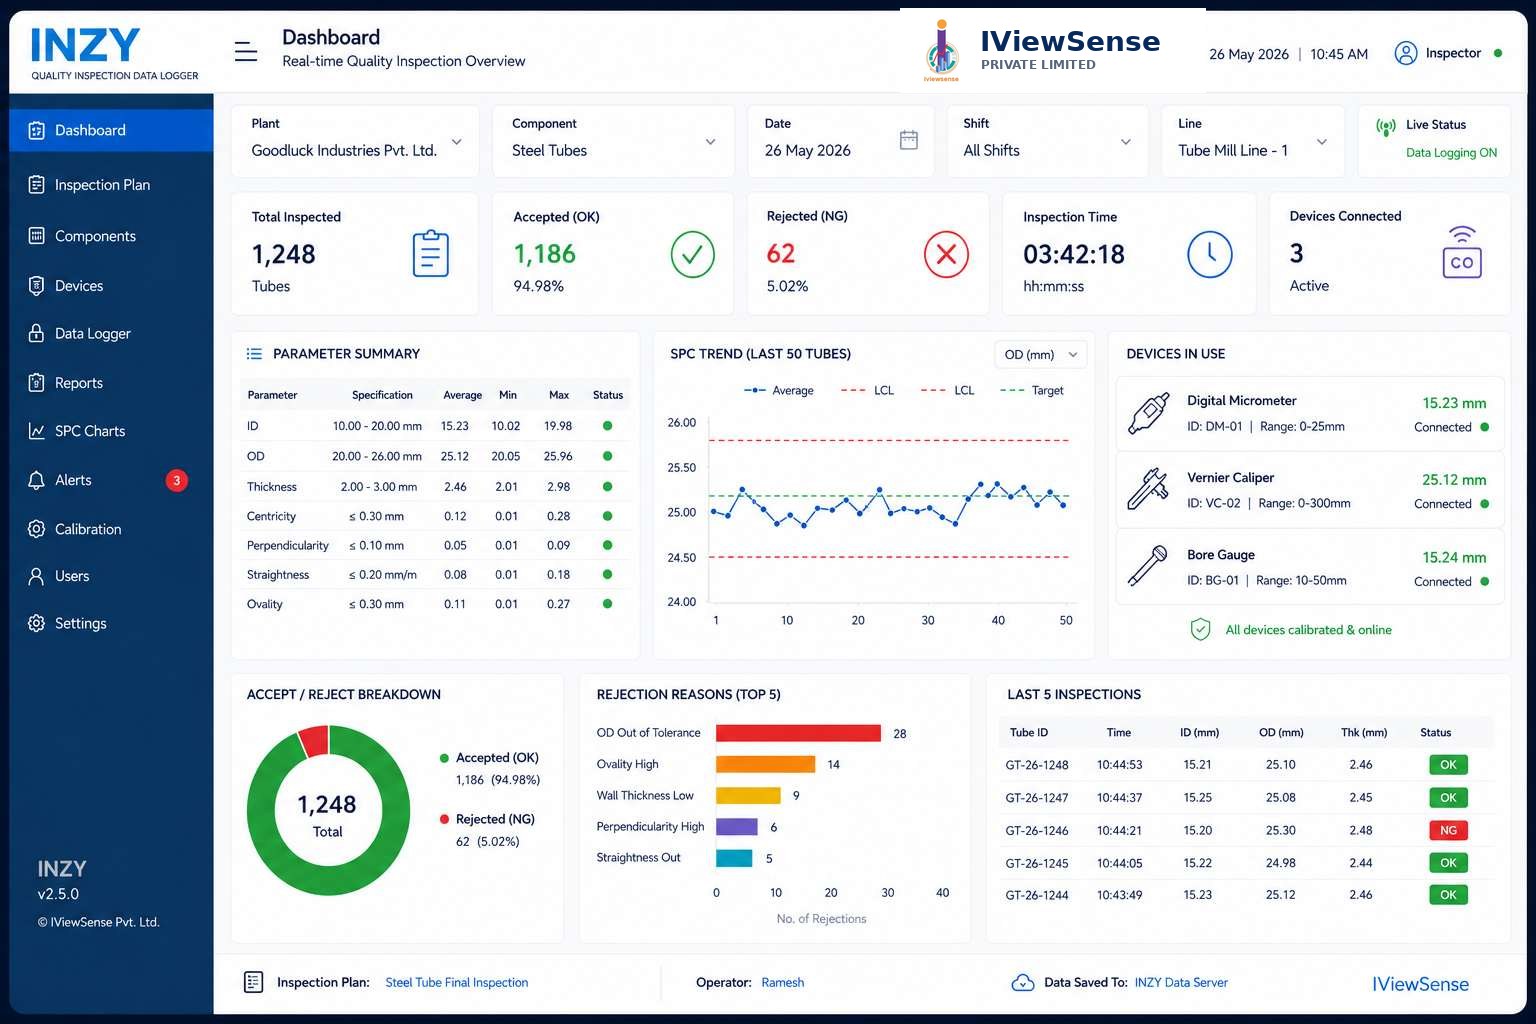Click the cloud icon beside Data Saved To

tap(1023, 983)
